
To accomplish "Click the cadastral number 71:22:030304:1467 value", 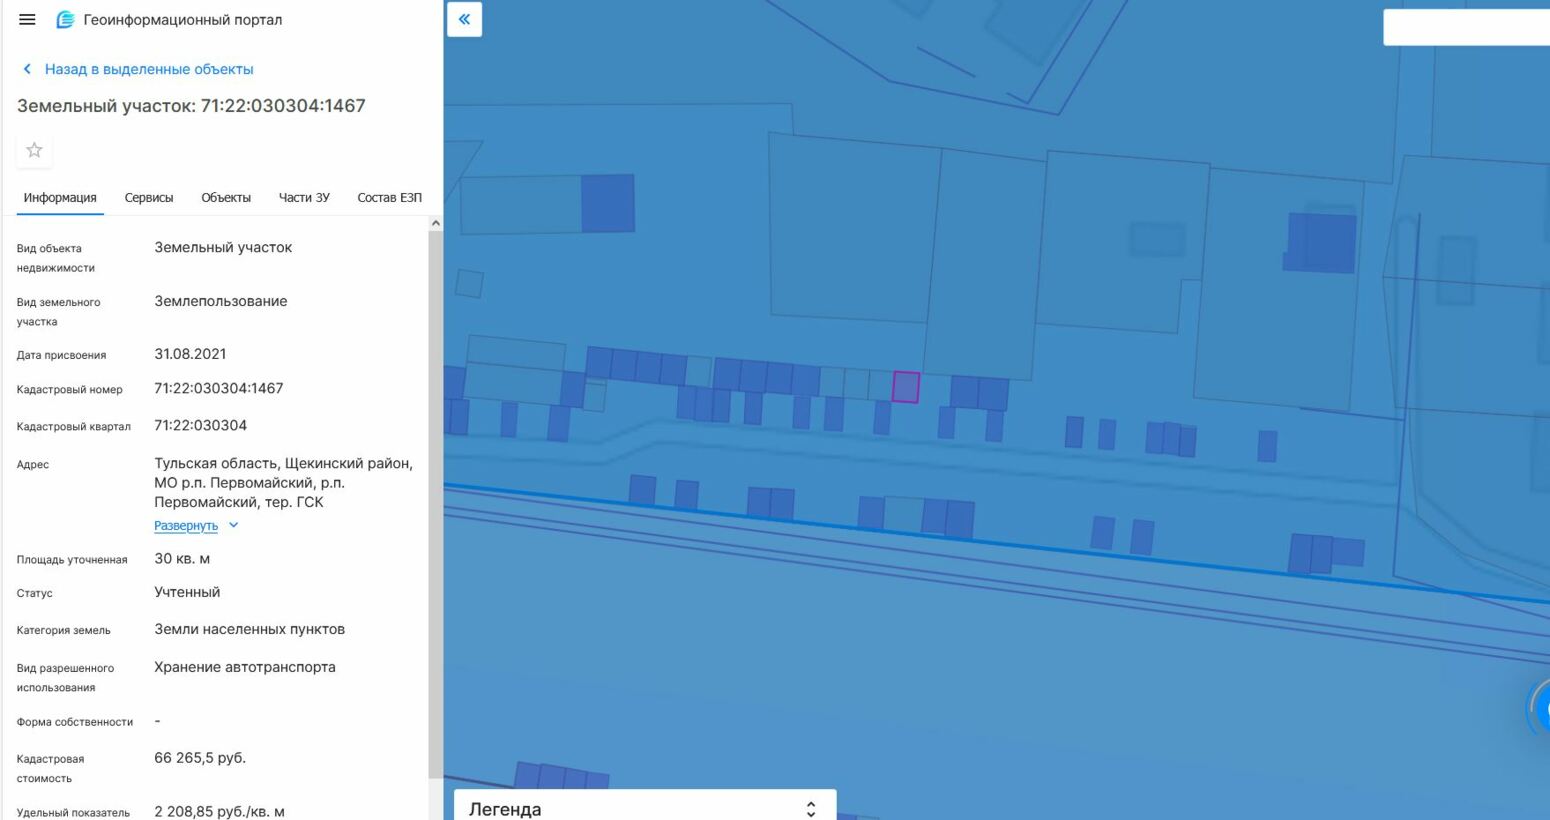I will coord(219,388).
